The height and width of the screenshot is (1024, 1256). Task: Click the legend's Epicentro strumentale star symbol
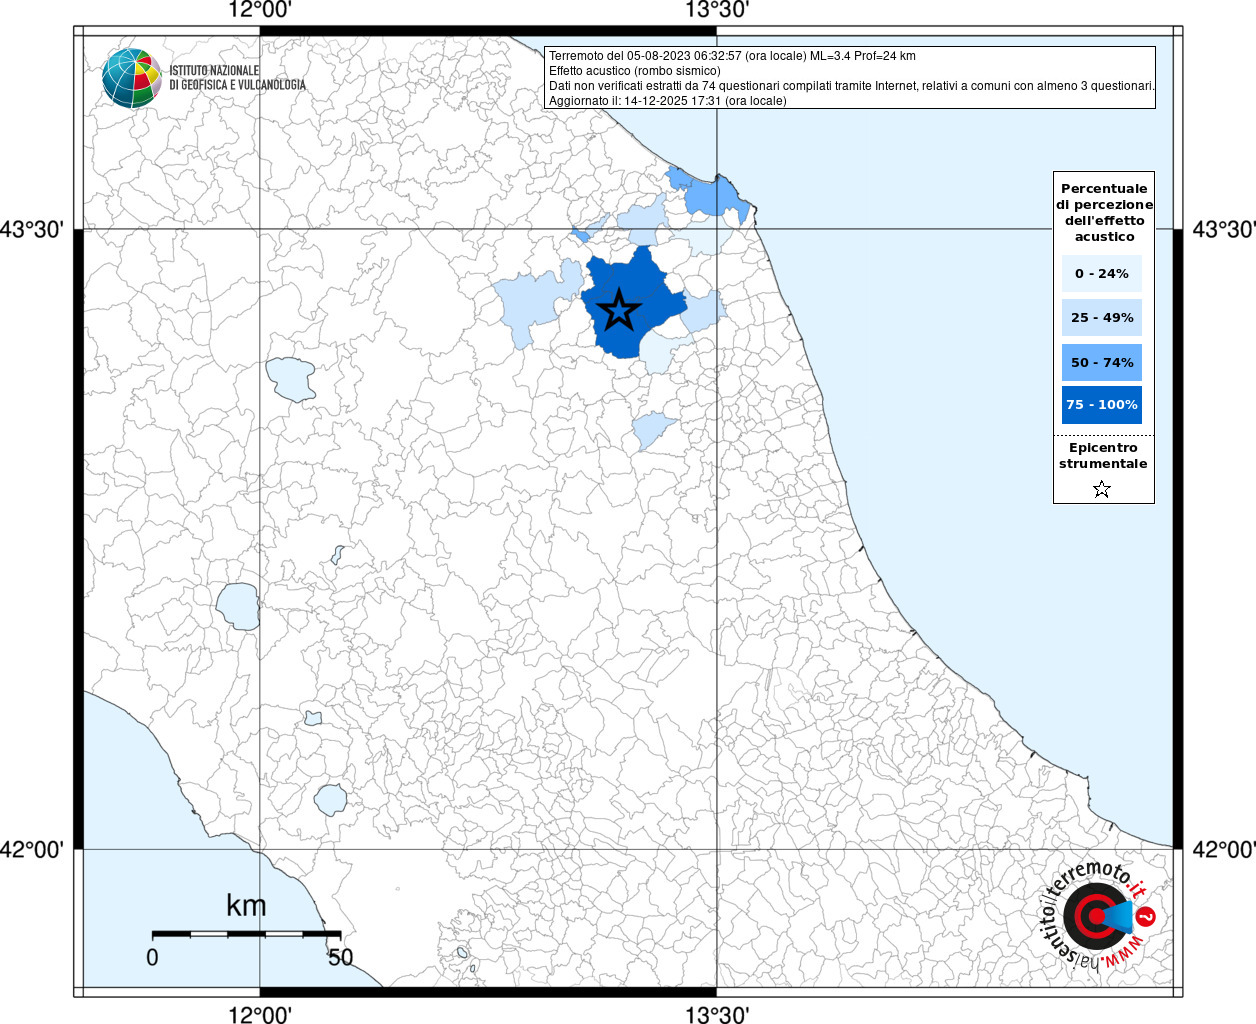pyautogui.click(x=1102, y=489)
